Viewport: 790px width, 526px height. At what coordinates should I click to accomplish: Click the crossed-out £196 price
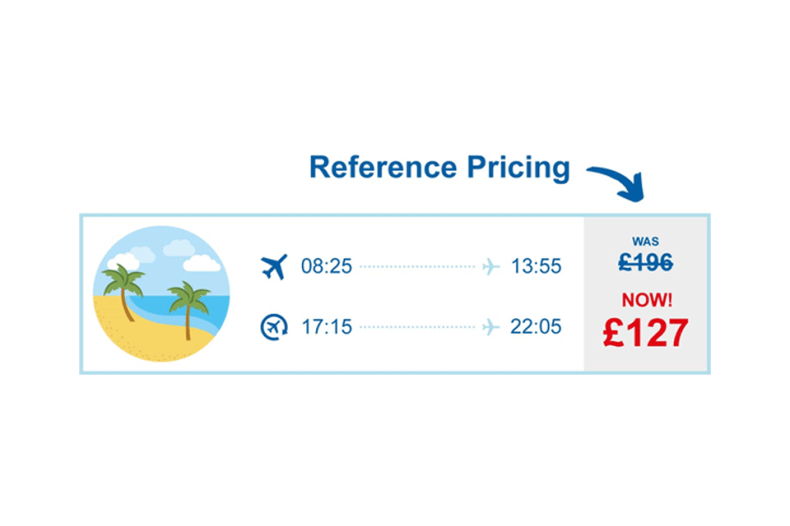pyautogui.click(x=646, y=262)
